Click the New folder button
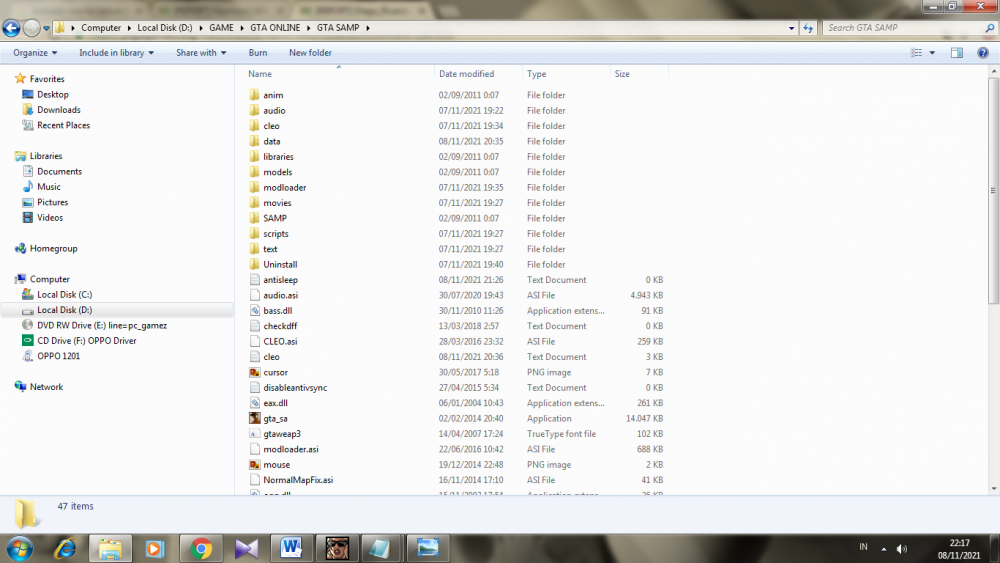1000x563 pixels. point(310,53)
